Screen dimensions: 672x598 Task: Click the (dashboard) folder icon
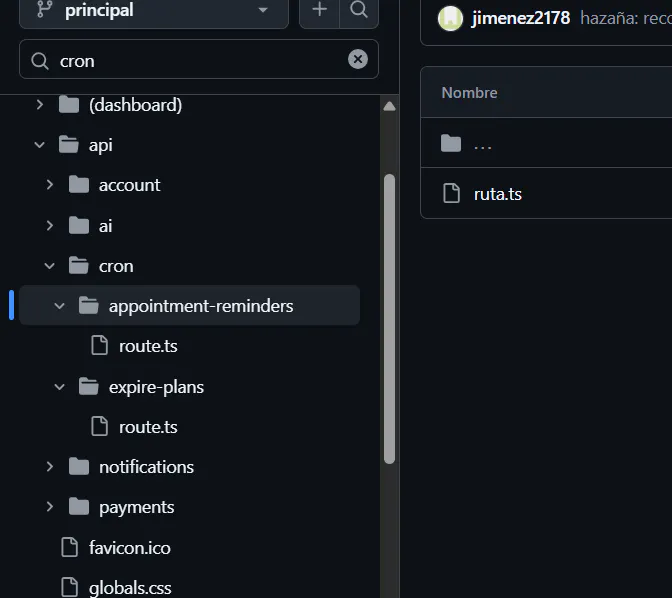[69, 105]
